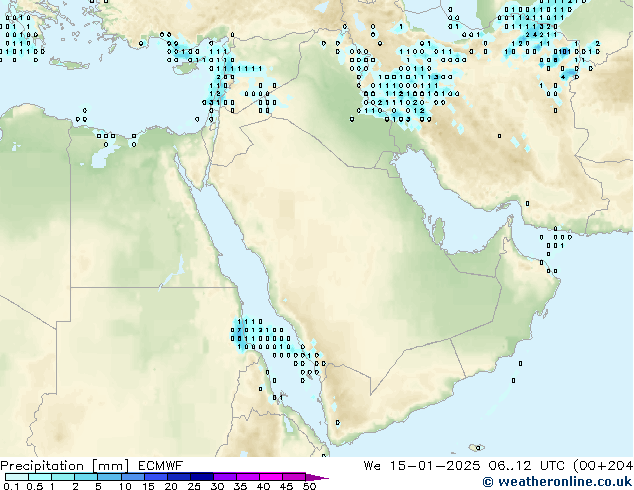
Task: Click the 0.1–0.5 mm palest legend swatch
Action: [x=17, y=477]
